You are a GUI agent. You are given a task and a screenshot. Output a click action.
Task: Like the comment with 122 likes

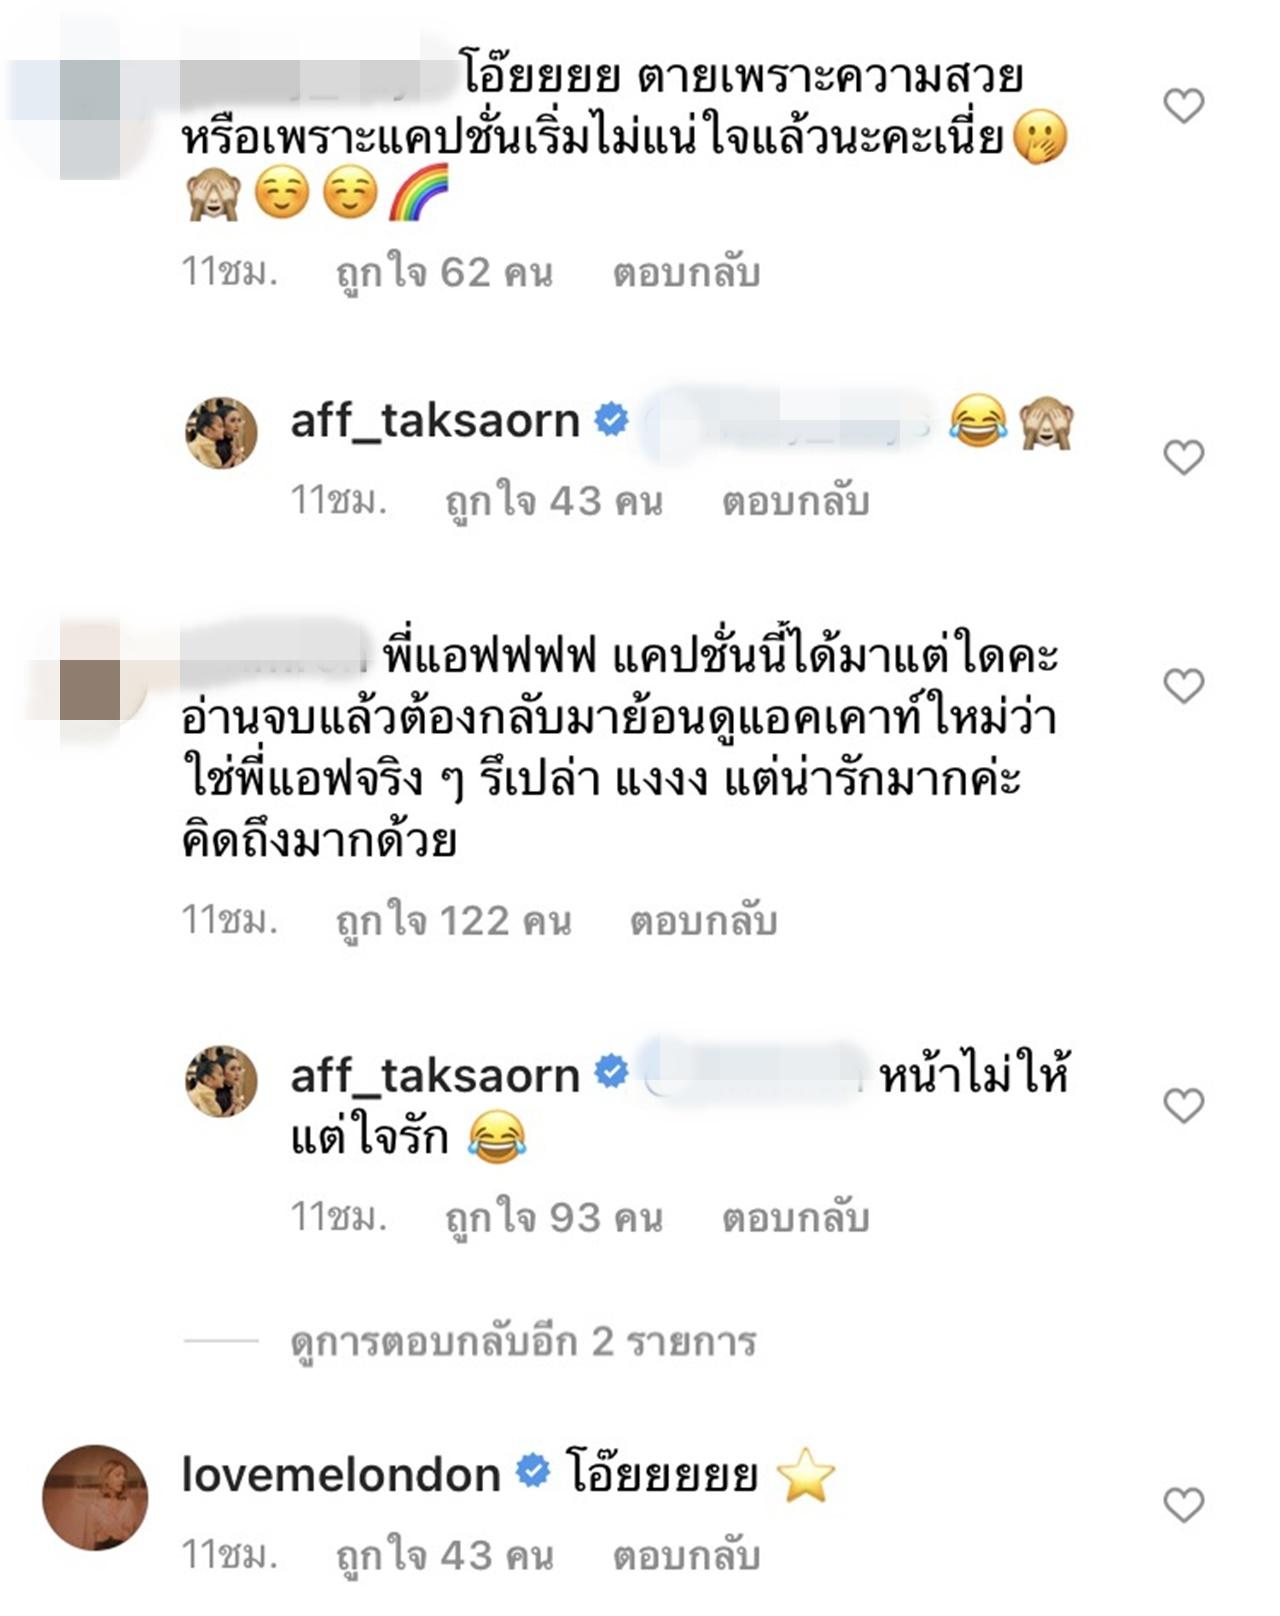click(x=1184, y=686)
